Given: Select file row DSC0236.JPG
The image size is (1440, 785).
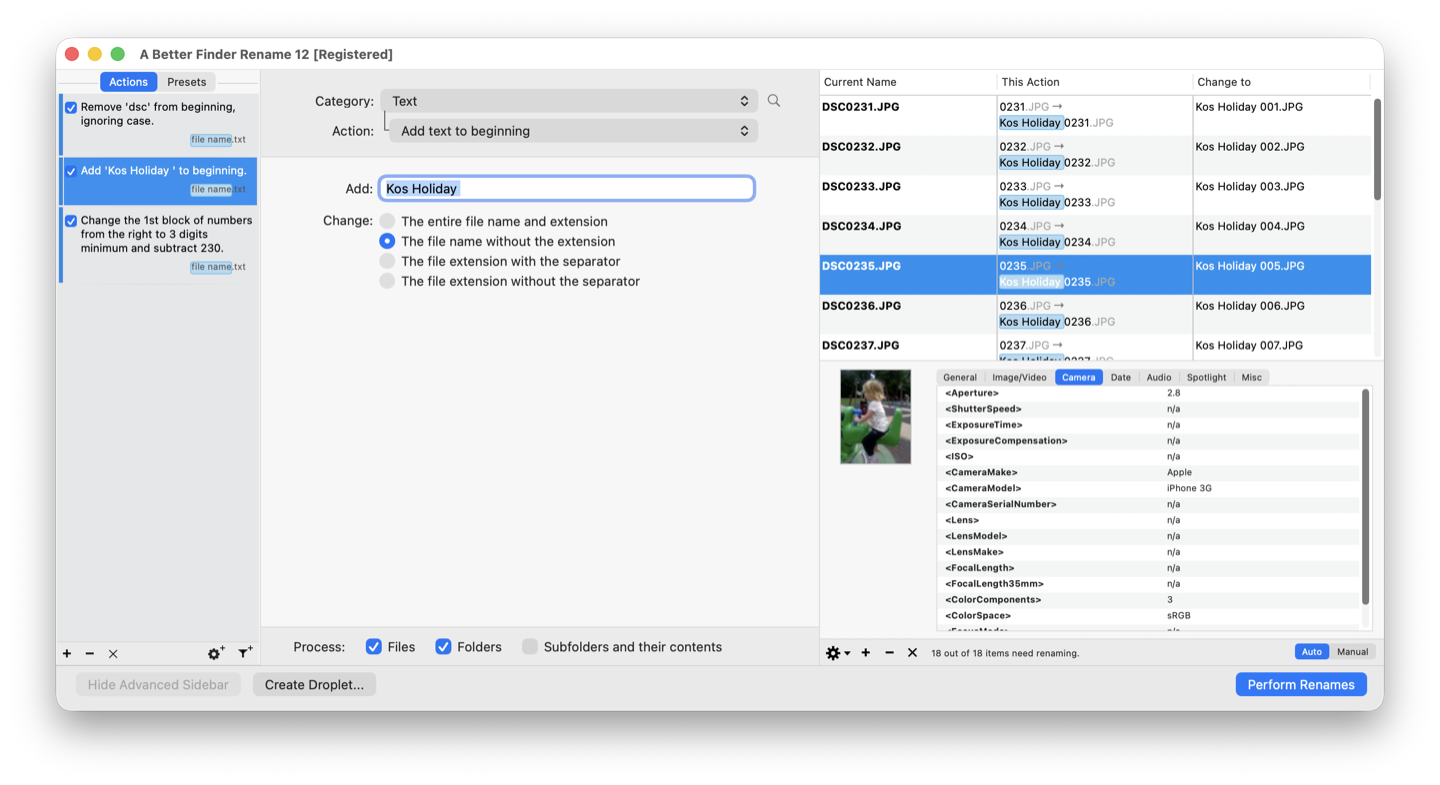Looking at the screenshot, I should tap(1095, 314).
